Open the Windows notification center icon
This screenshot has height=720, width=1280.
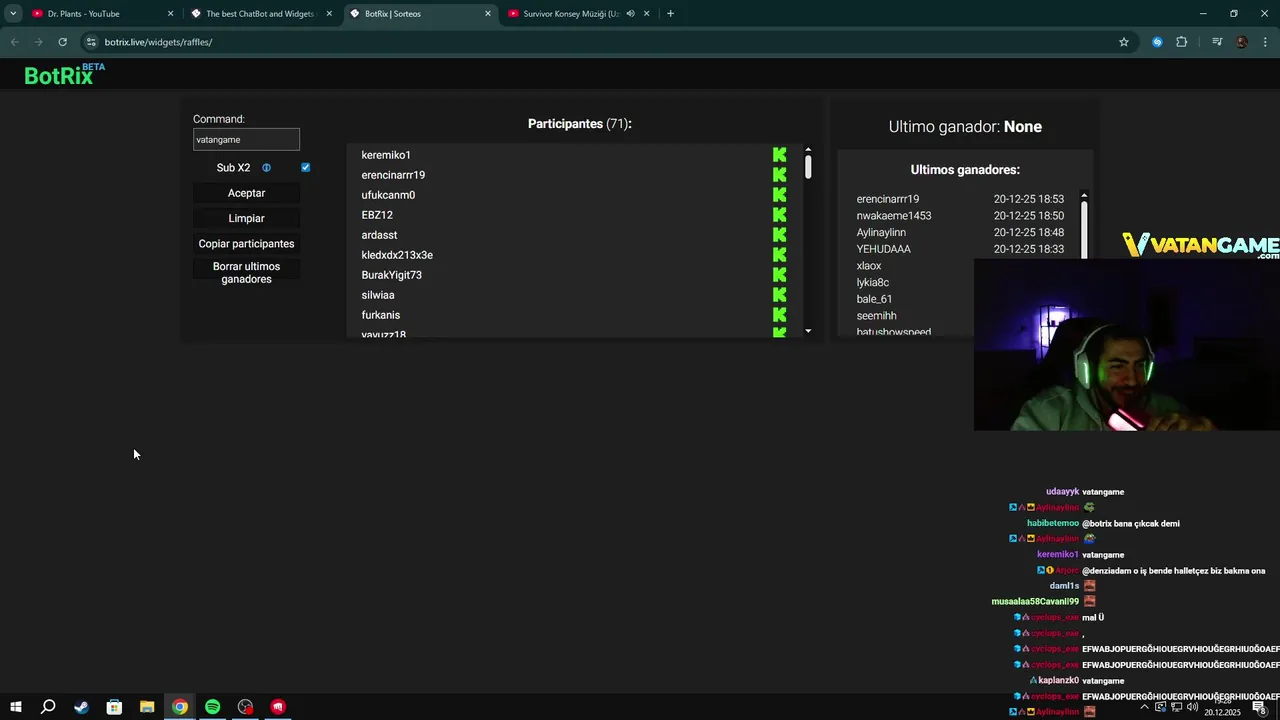1258,707
